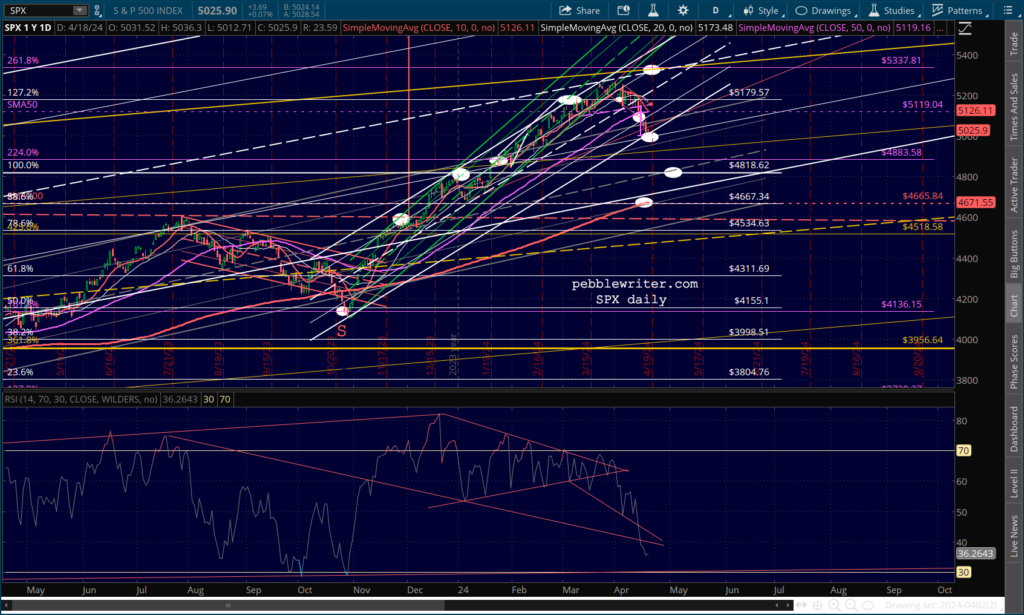Open the Drawings menu
The height and width of the screenshot is (615, 1024).
point(824,10)
